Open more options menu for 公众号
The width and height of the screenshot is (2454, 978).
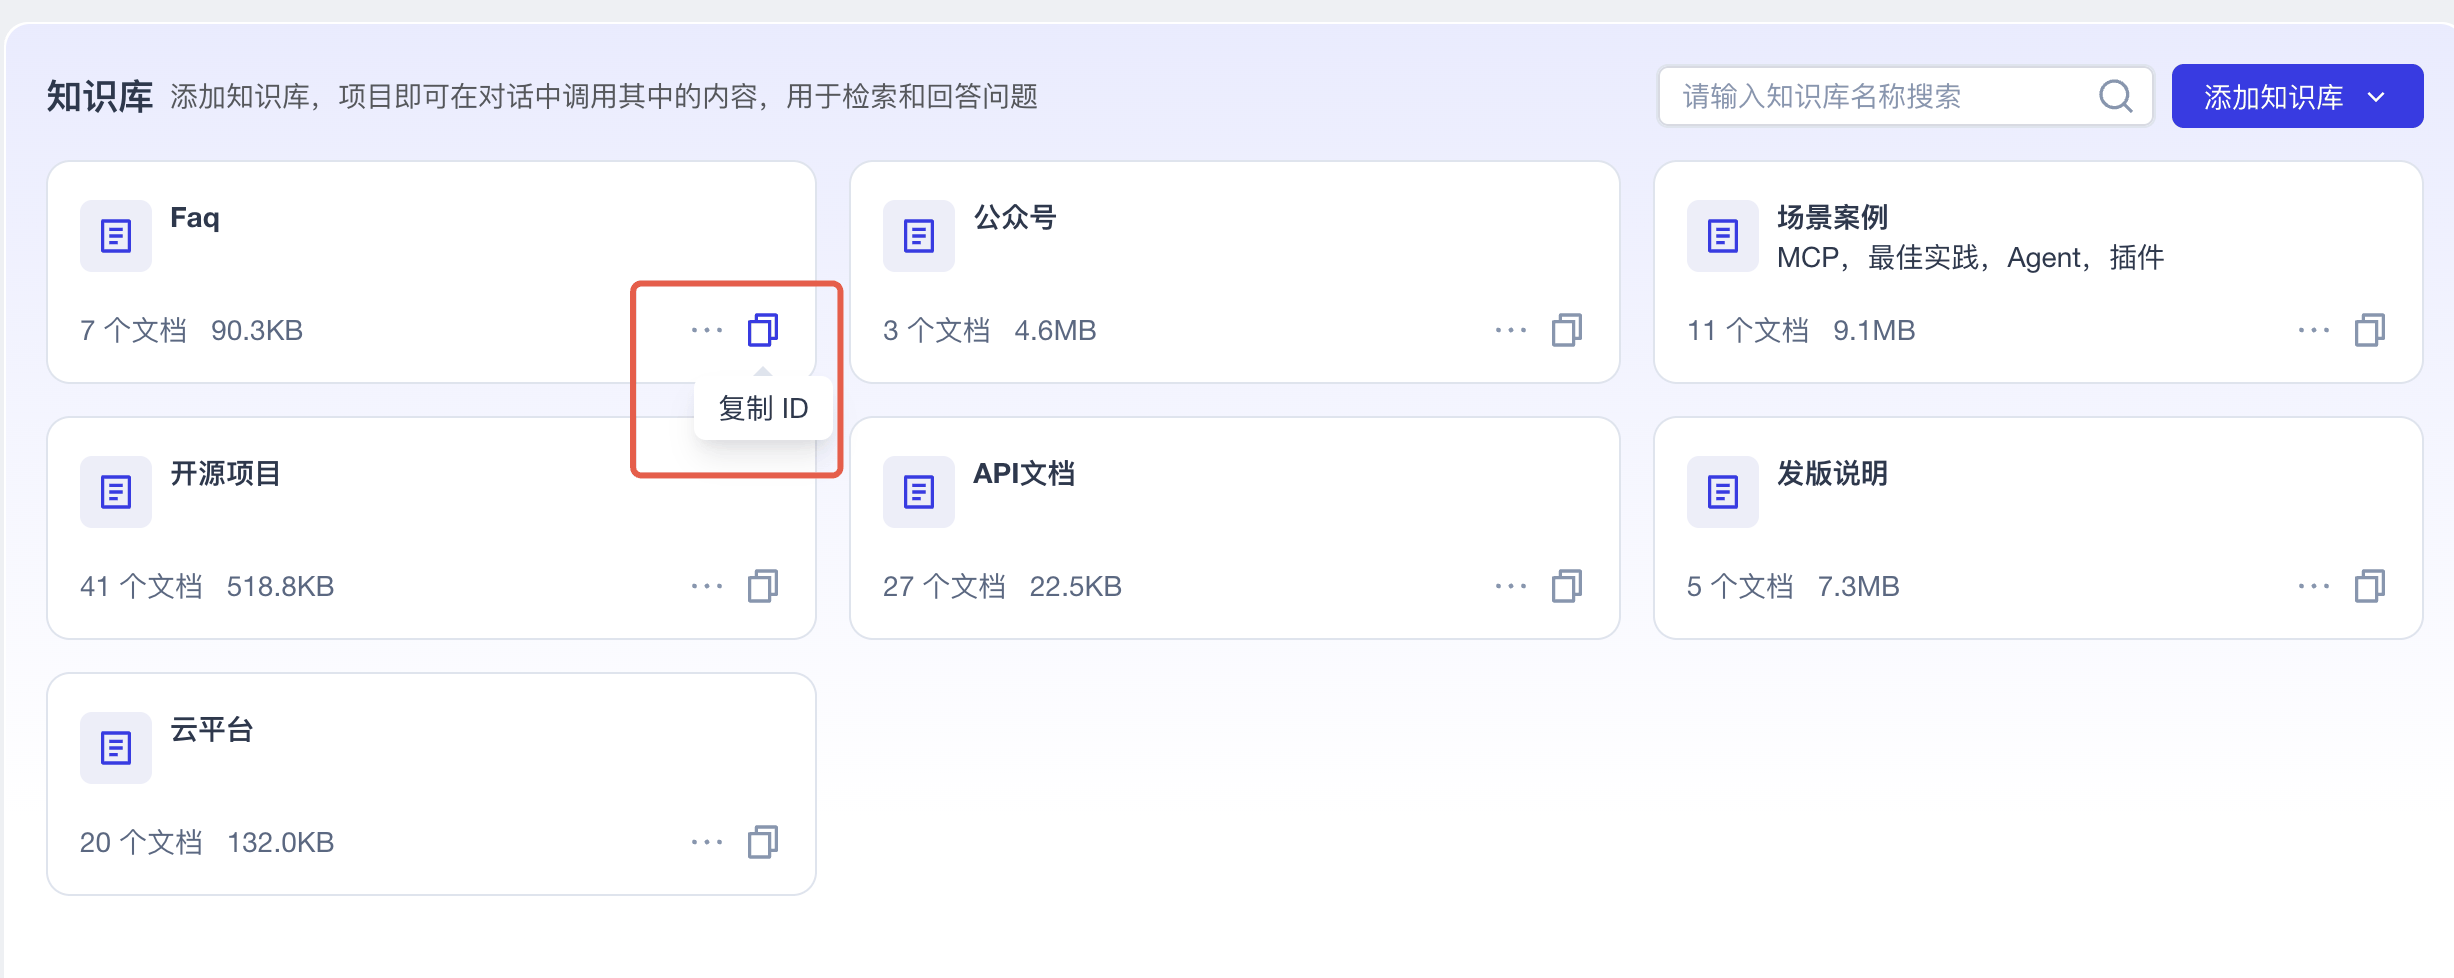(x=1510, y=330)
